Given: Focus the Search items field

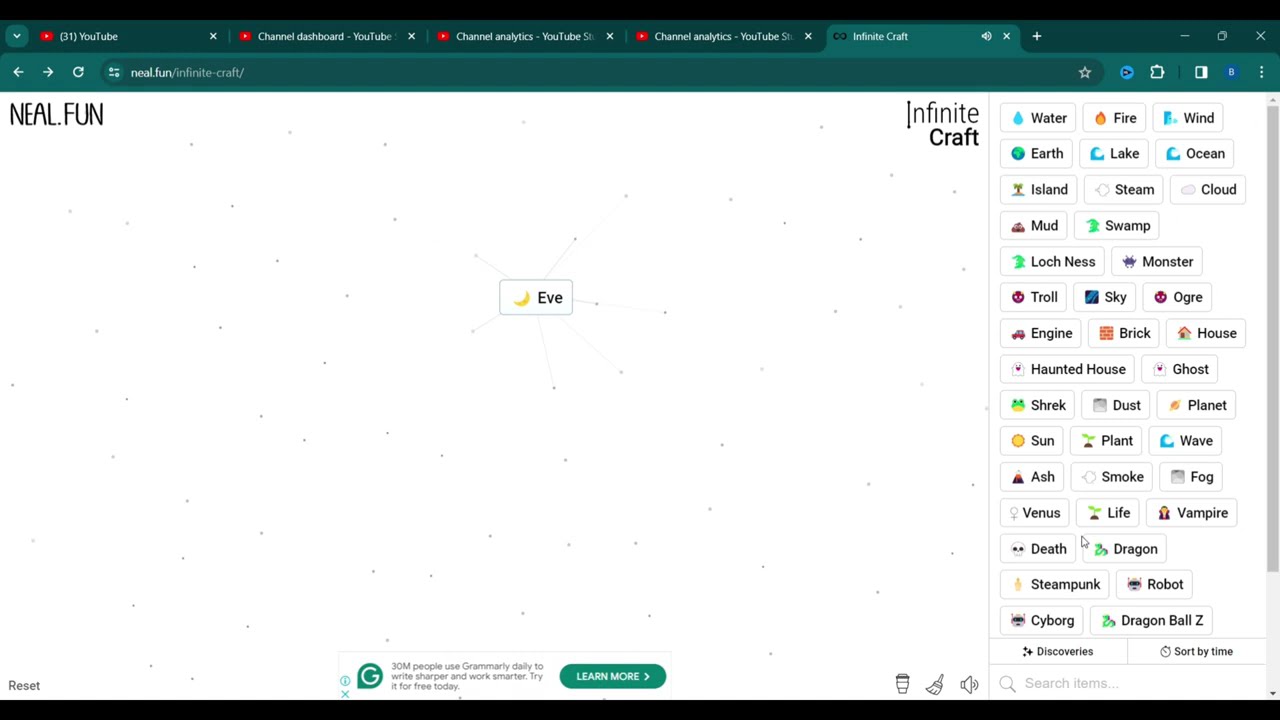Looking at the screenshot, I should pyautogui.click(x=1128, y=683).
